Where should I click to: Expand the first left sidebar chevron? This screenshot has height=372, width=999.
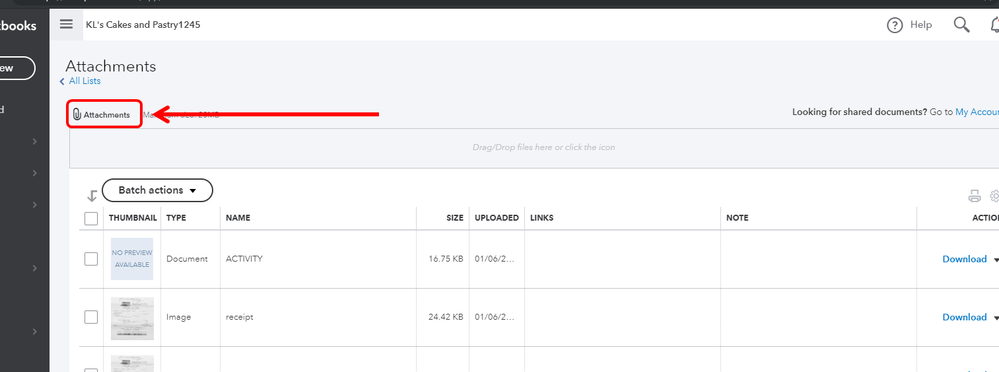[35, 141]
